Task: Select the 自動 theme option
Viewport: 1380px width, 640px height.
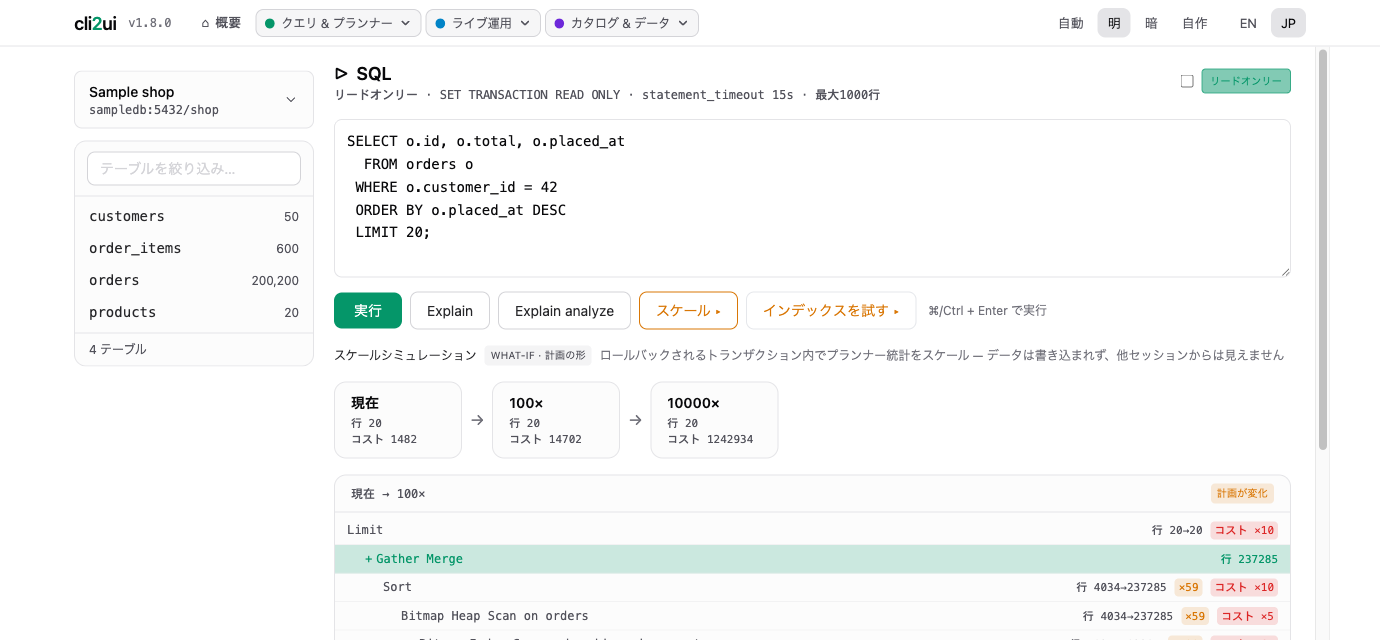Action: pyautogui.click(x=1071, y=23)
